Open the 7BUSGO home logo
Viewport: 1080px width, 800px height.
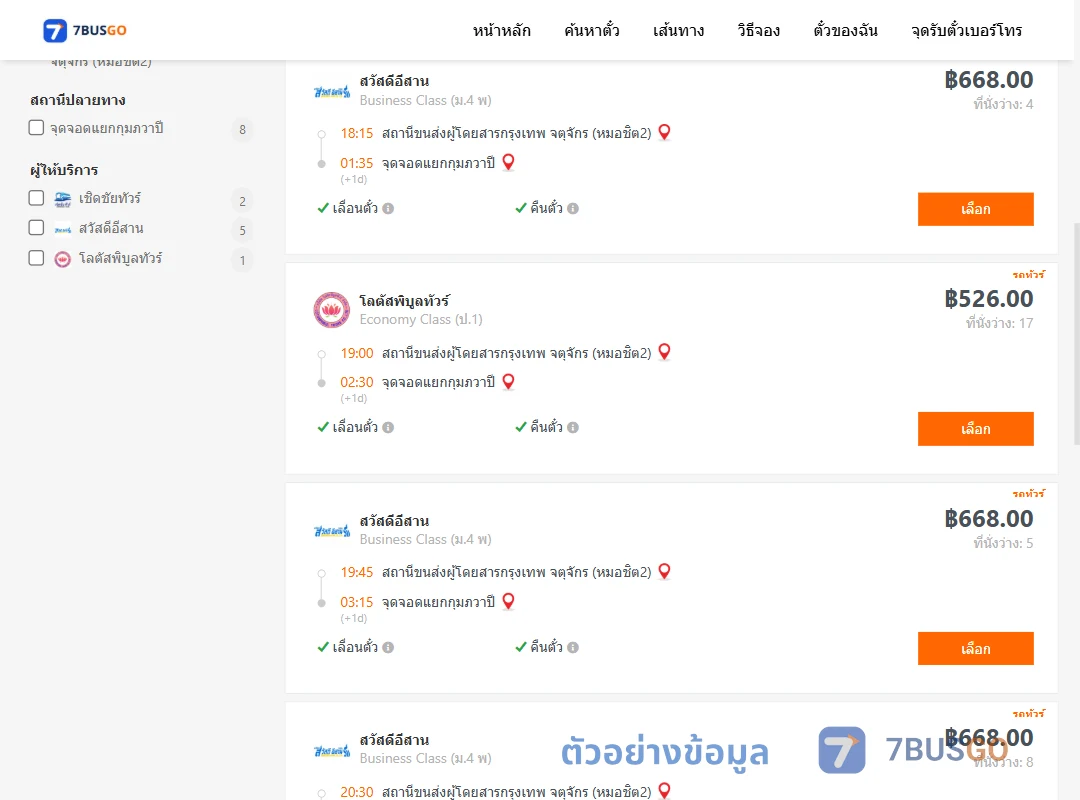[85, 30]
